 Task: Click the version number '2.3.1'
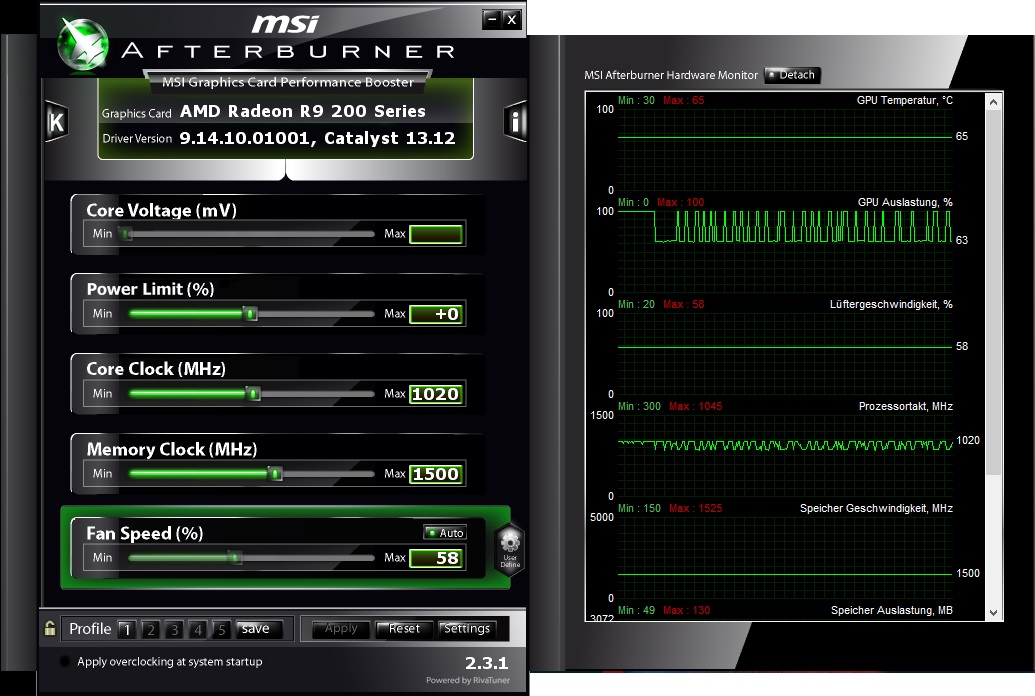(486, 662)
